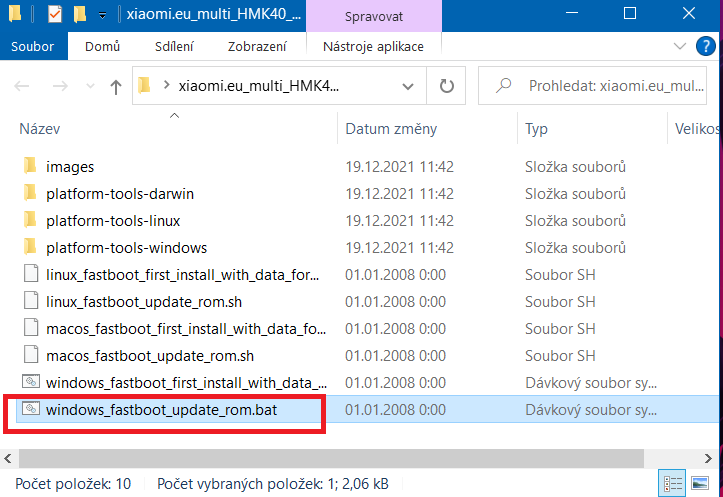Switch to Details view in the status bar
723x497 pixels.
[672, 483]
